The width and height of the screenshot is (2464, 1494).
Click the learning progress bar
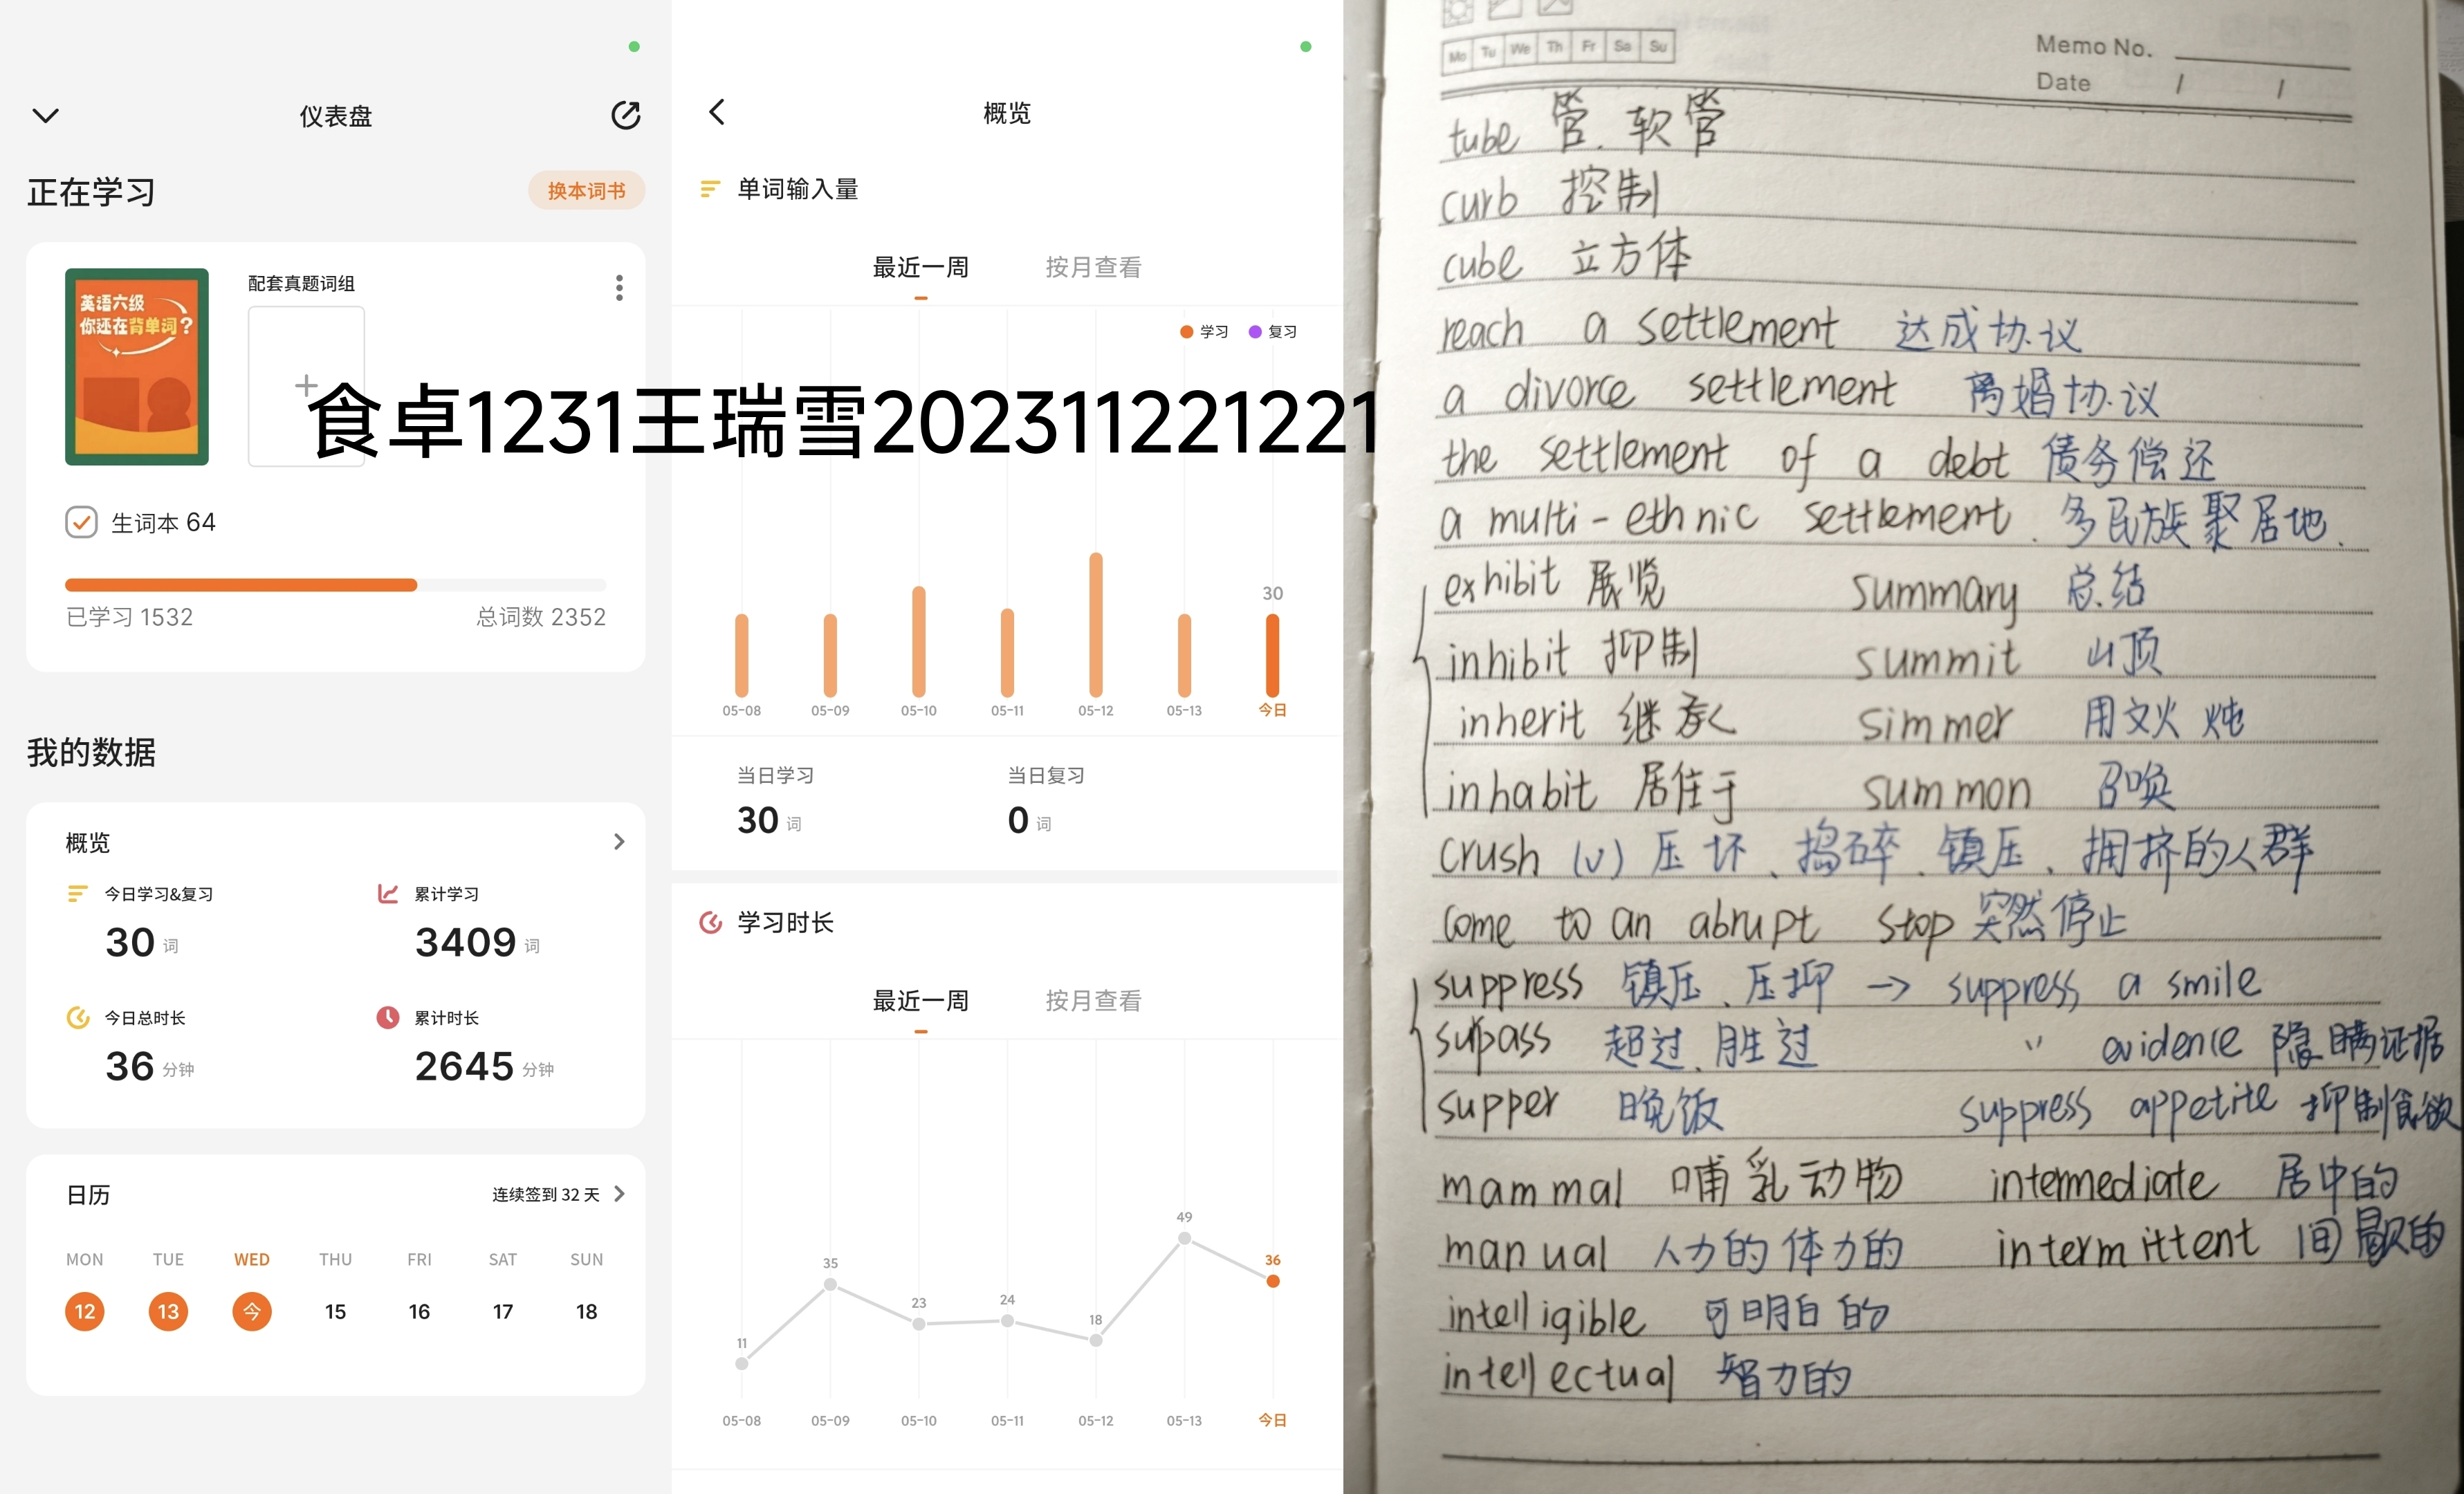tap(335, 585)
